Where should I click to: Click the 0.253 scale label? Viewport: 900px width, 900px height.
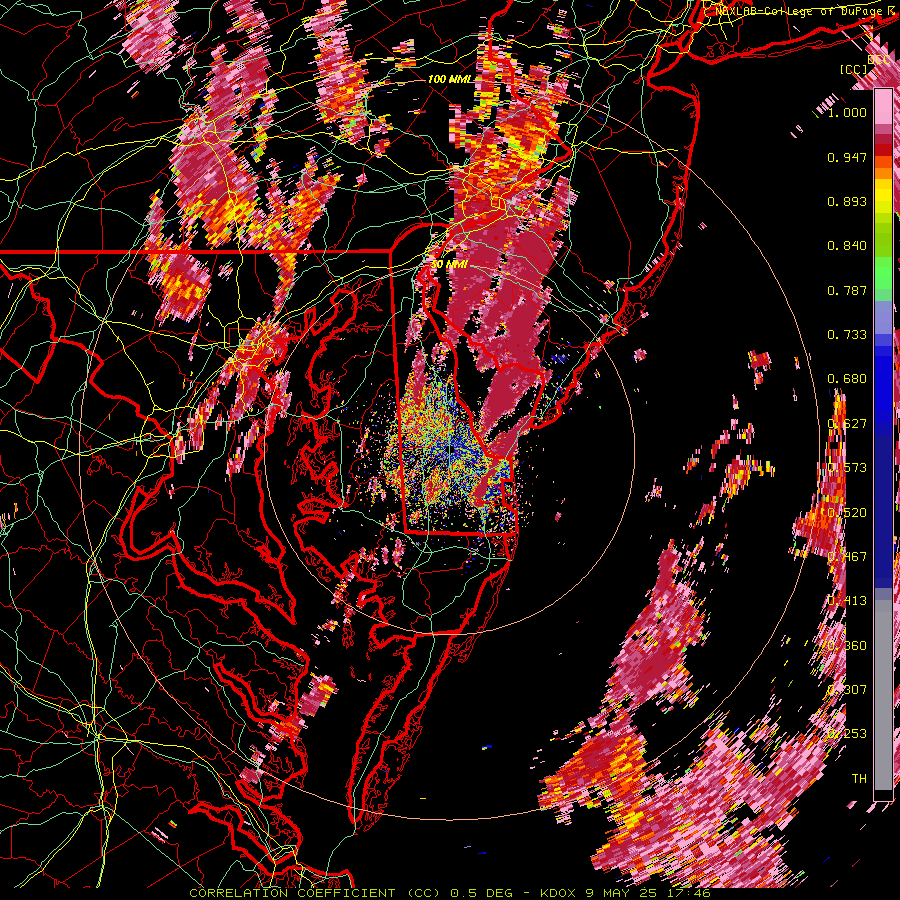pyautogui.click(x=847, y=734)
